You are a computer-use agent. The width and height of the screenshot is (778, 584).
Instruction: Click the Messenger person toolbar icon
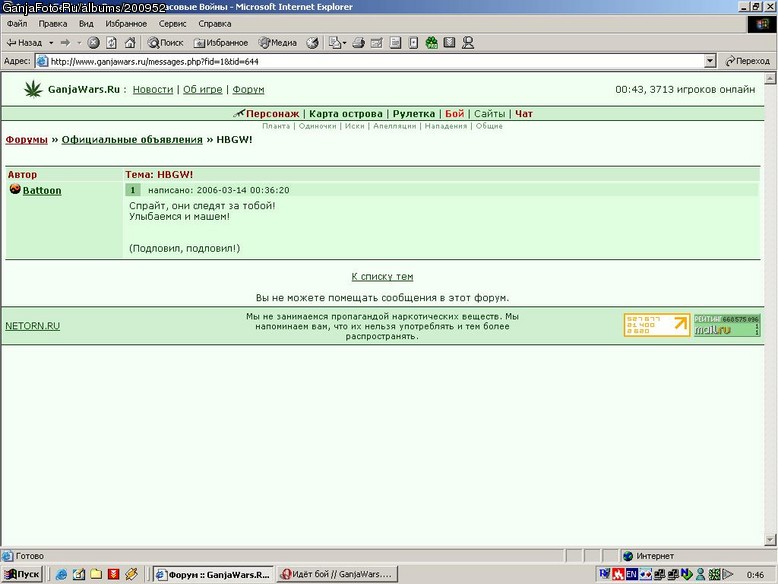[x=467, y=43]
